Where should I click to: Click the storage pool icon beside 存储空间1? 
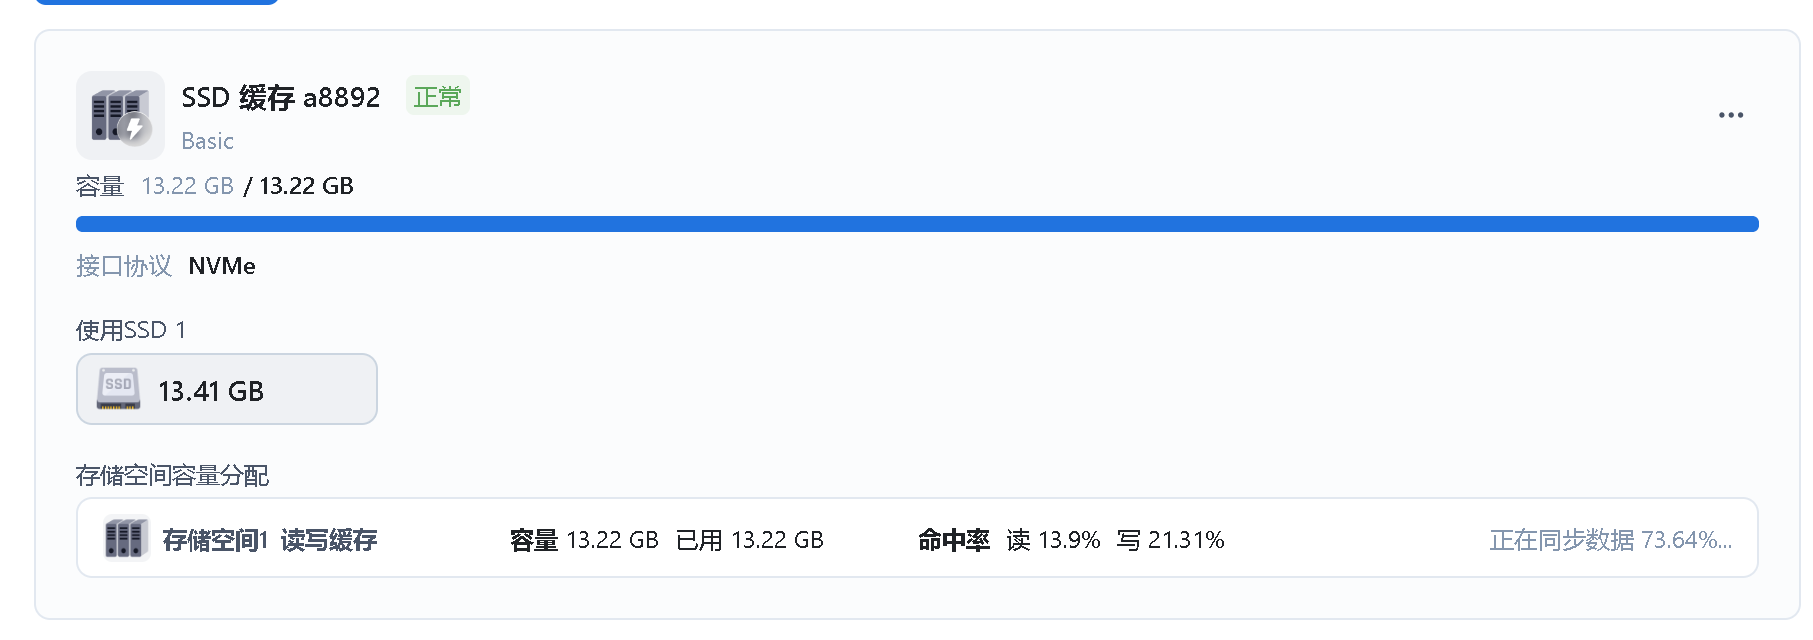(x=126, y=539)
